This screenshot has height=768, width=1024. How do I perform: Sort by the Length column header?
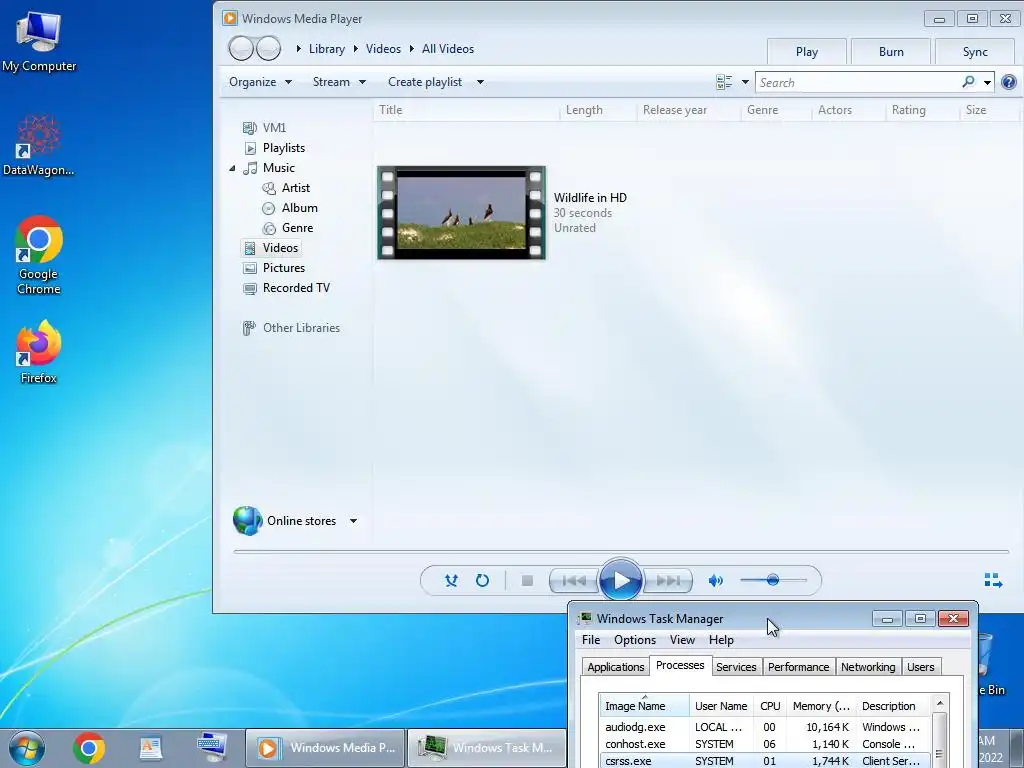(x=598, y=110)
